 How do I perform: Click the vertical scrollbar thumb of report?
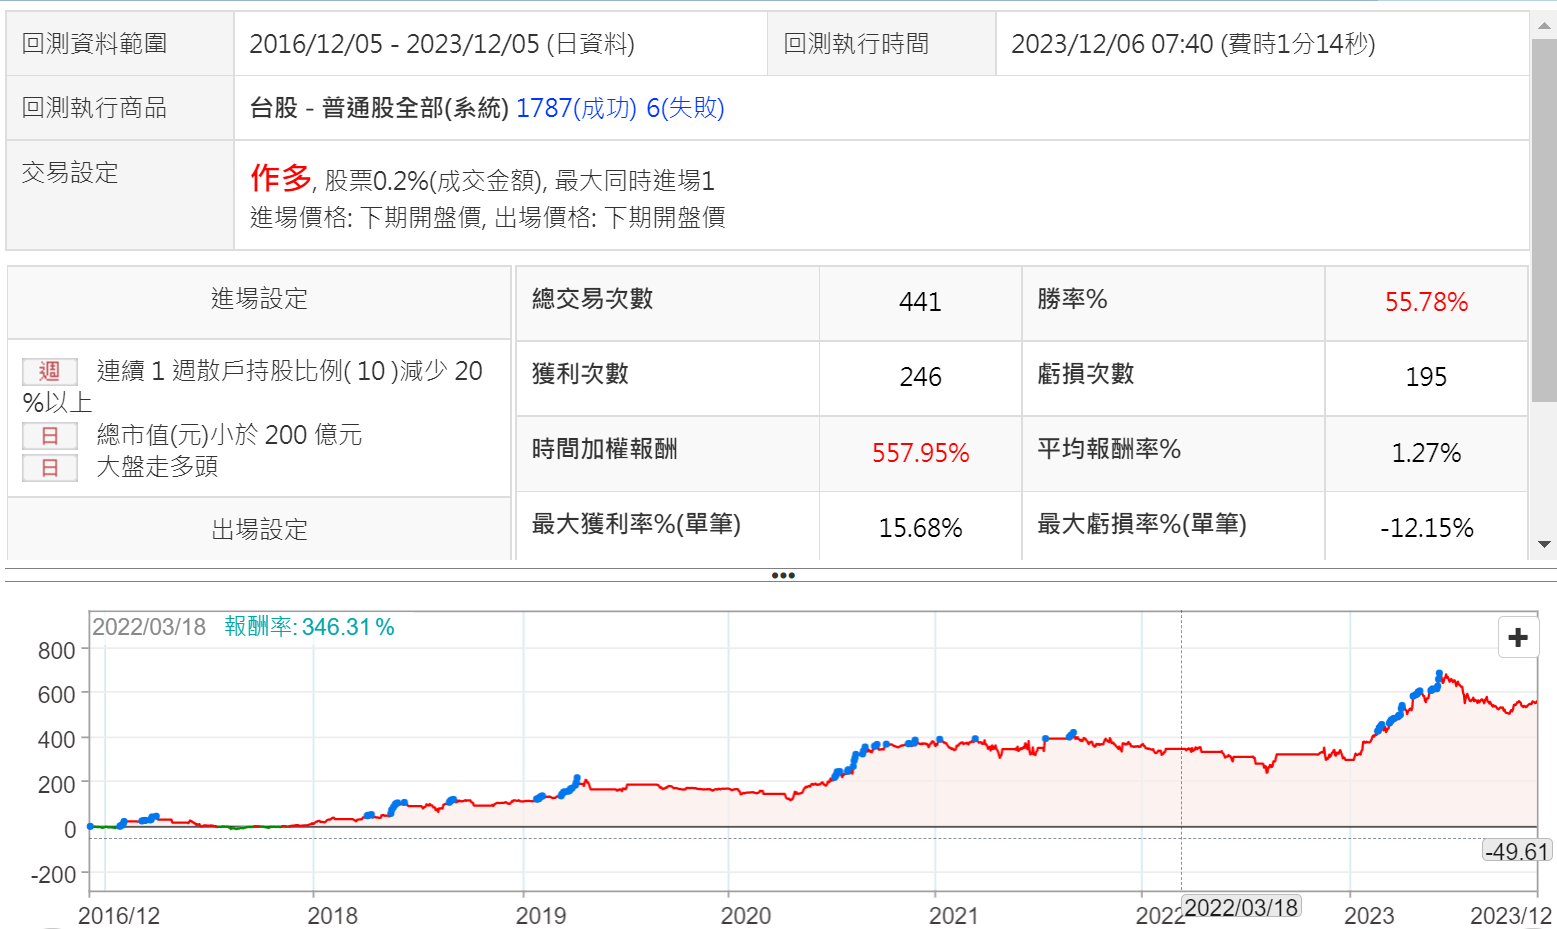[x=1544, y=220]
